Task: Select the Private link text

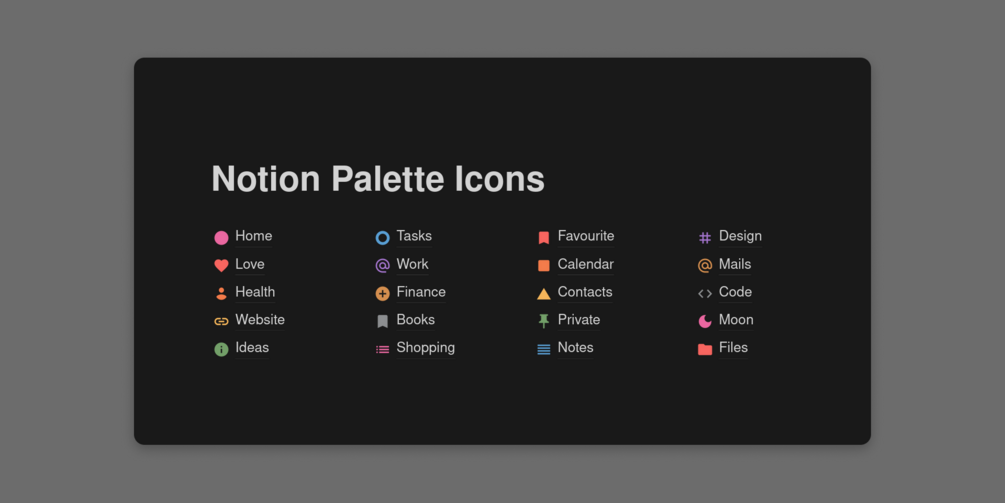Action: [579, 319]
